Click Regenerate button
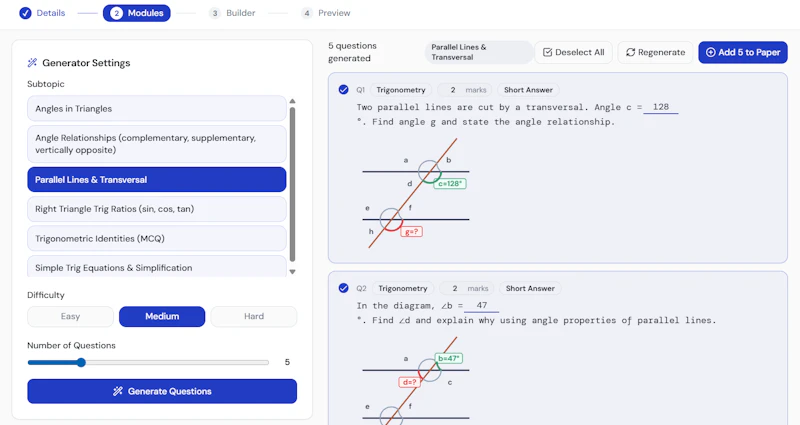 [x=656, y=53]
